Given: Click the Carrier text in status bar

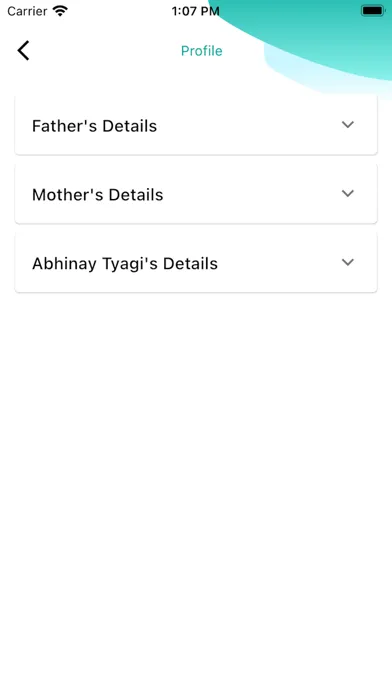Looking at the screenshot, I should point(27,11).
